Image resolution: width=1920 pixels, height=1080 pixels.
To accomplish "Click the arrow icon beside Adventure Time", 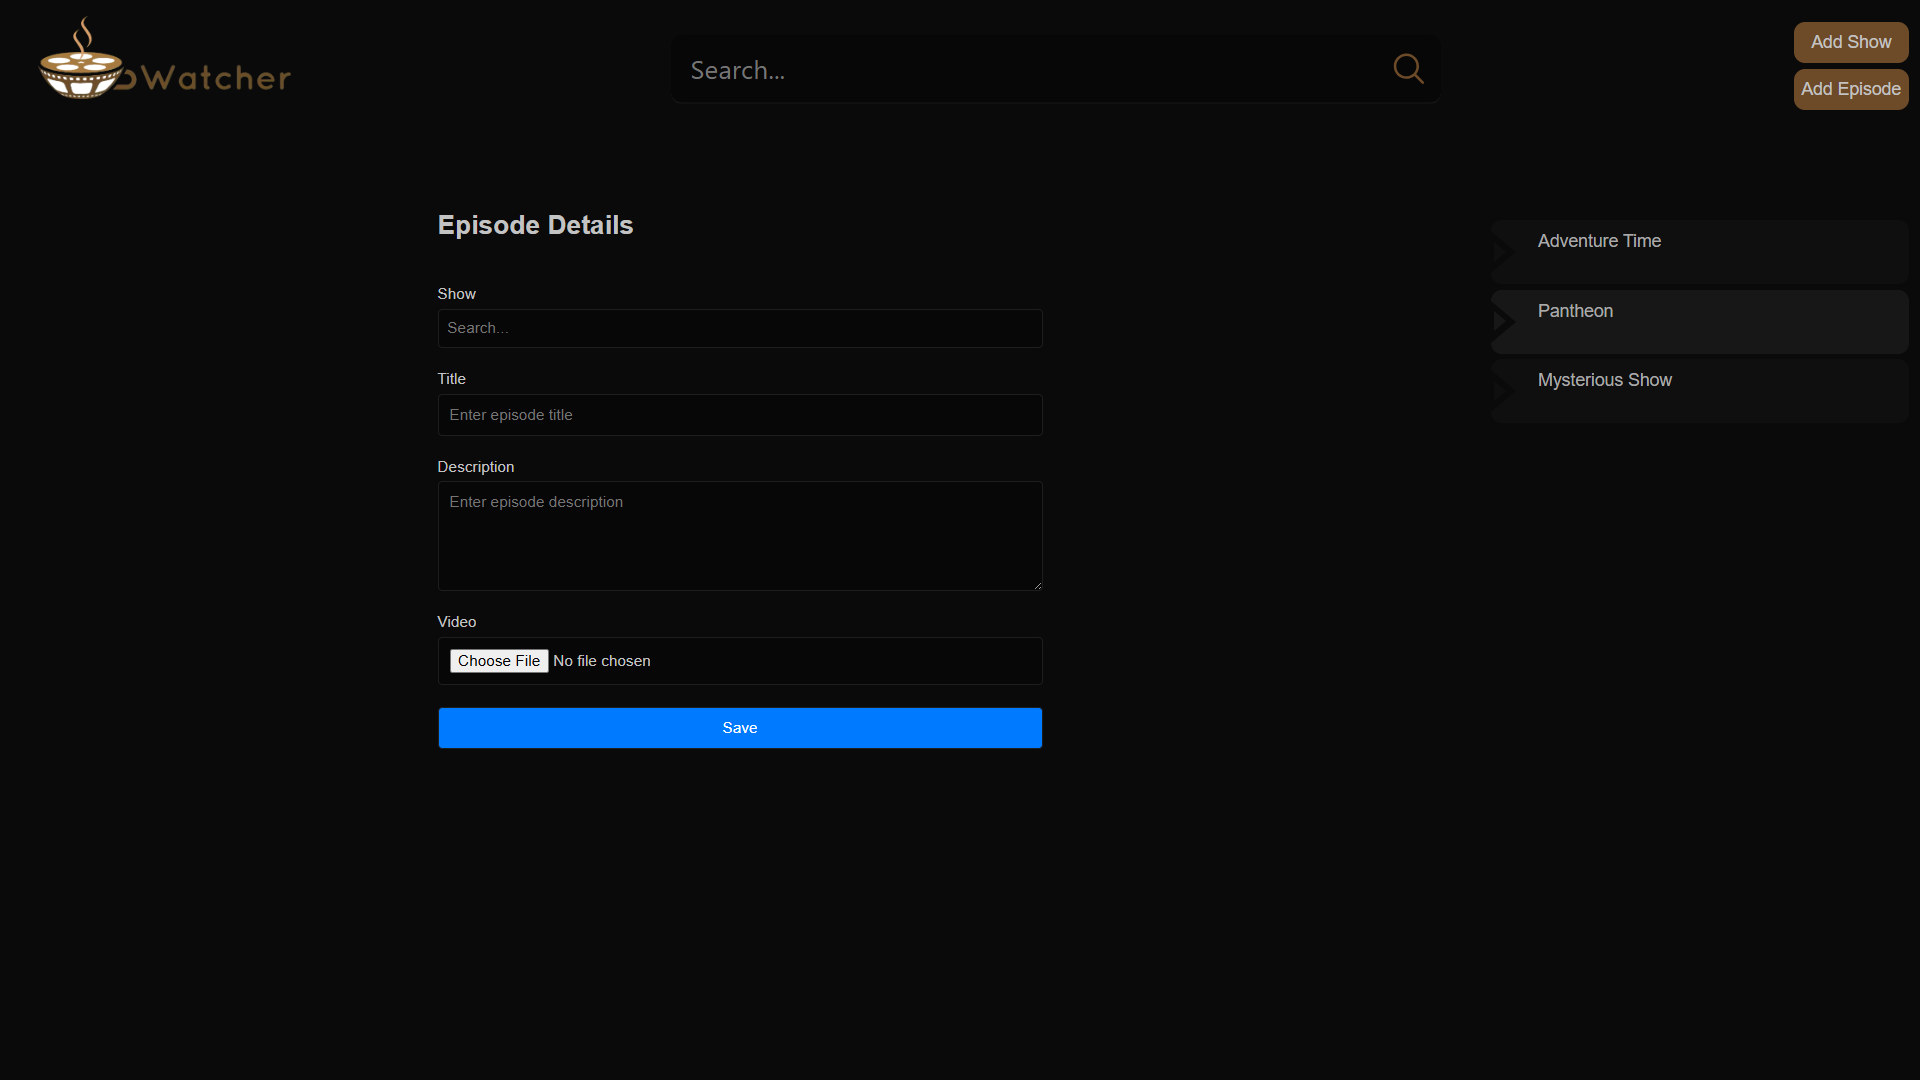I will coord(1503,252).
